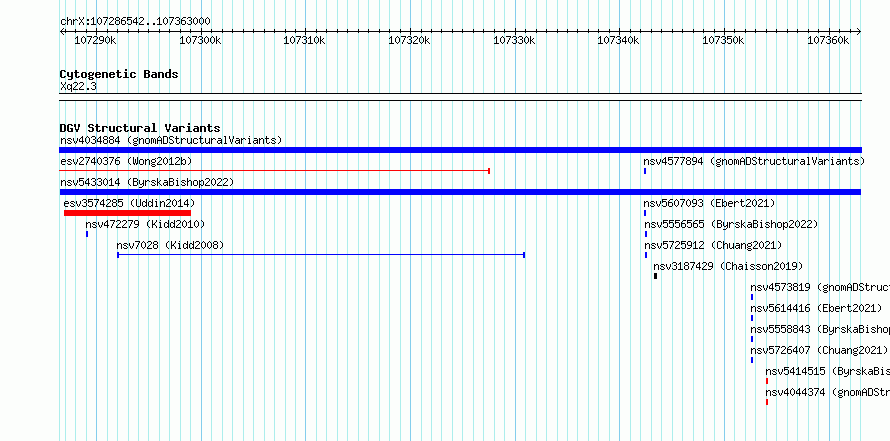Click the blue marker below nsv4577894
Viewport: 890px width, 441px height.
click(645, 171)
